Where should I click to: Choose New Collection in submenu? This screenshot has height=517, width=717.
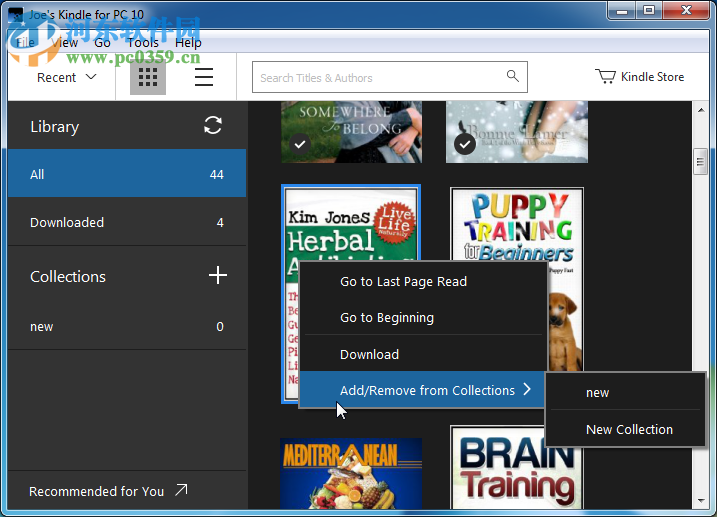tap(626, 429)
